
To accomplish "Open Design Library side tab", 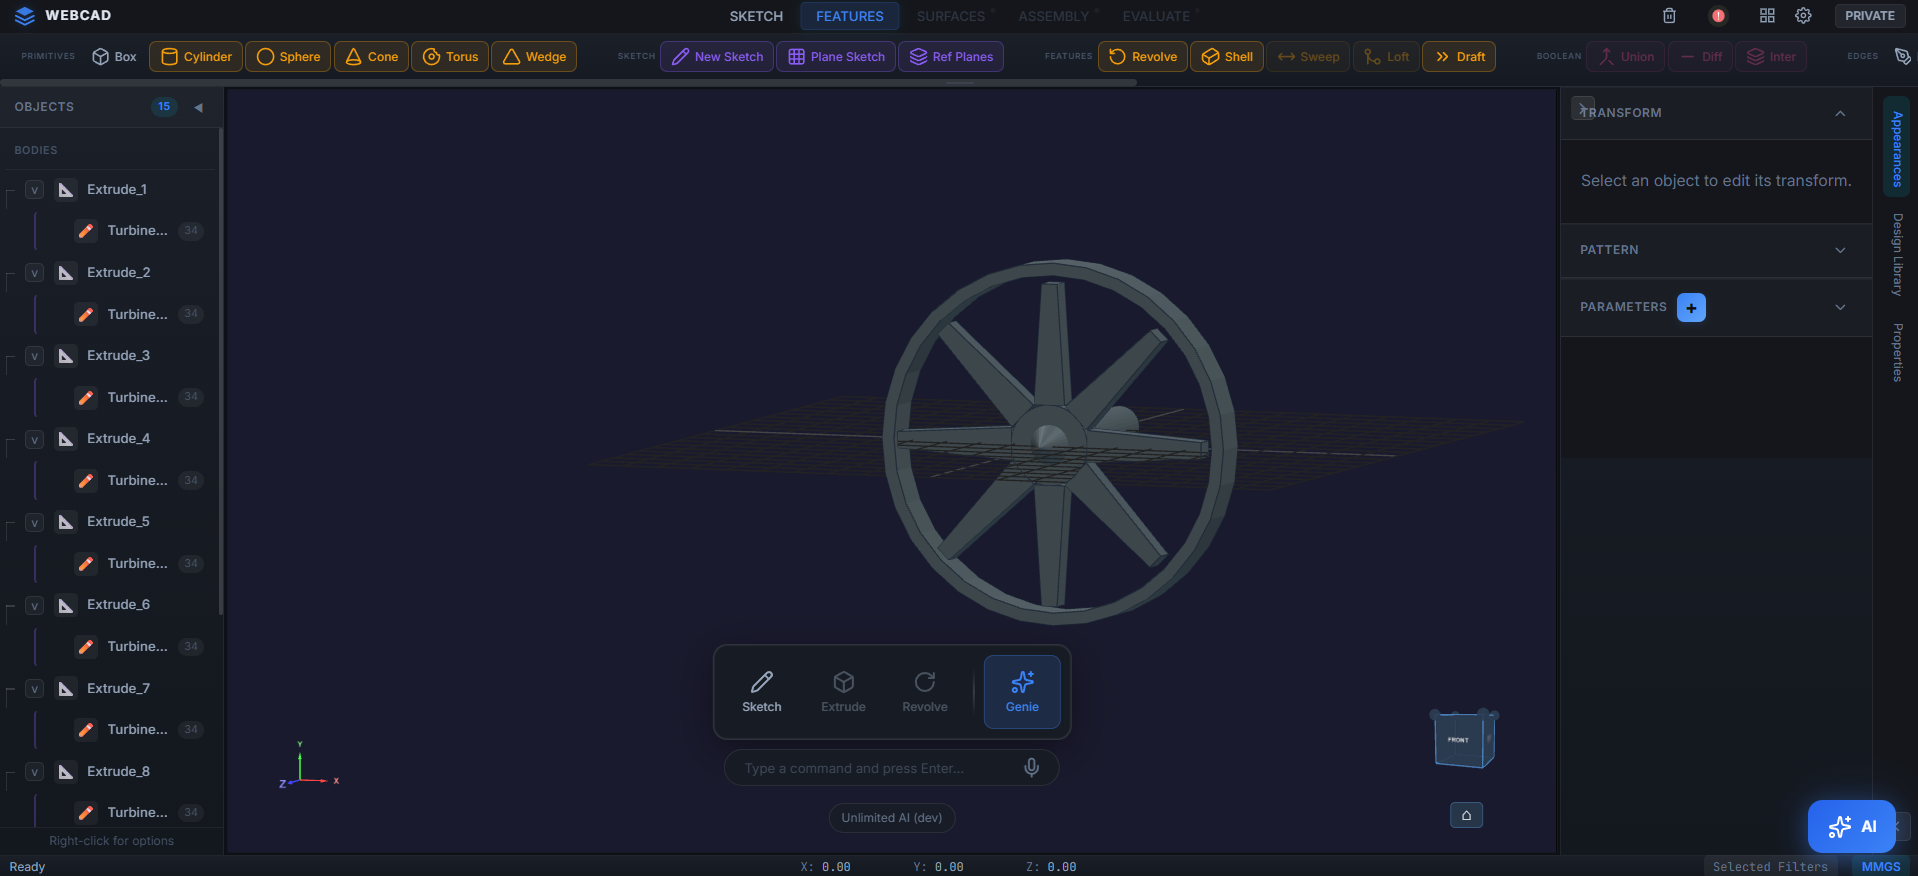I will (1896, 254).
